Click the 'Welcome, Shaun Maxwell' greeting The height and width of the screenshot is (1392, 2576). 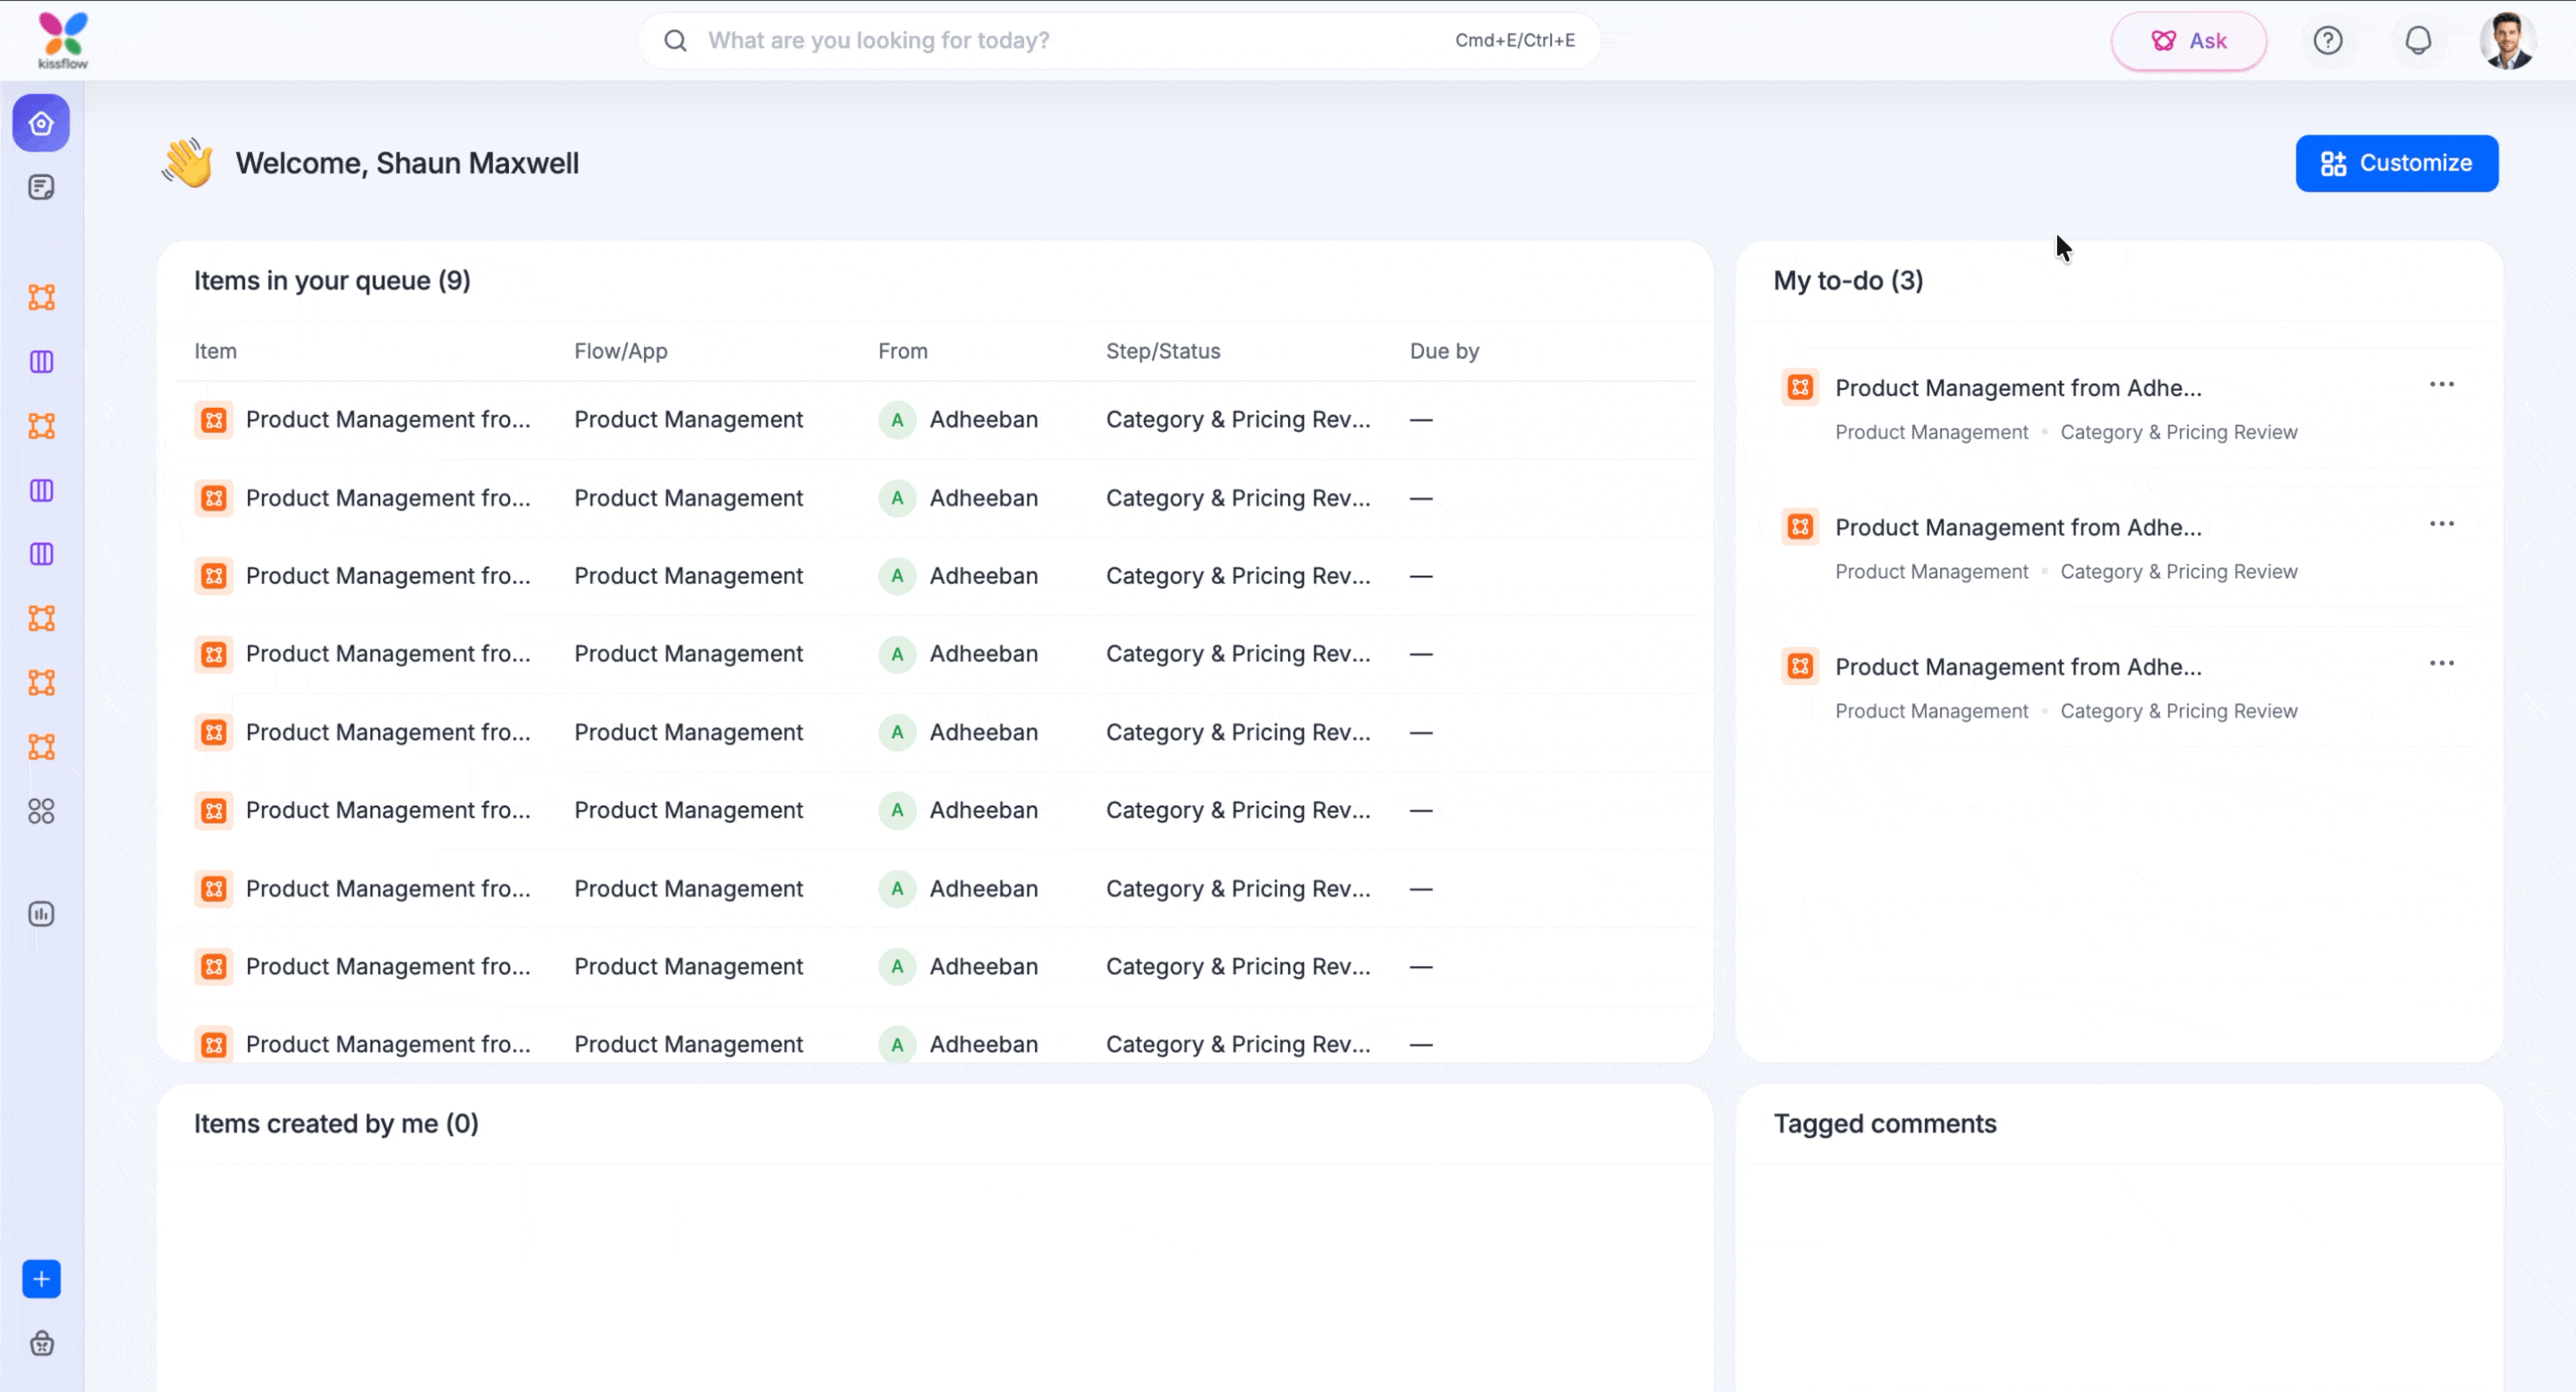(407, 163)
